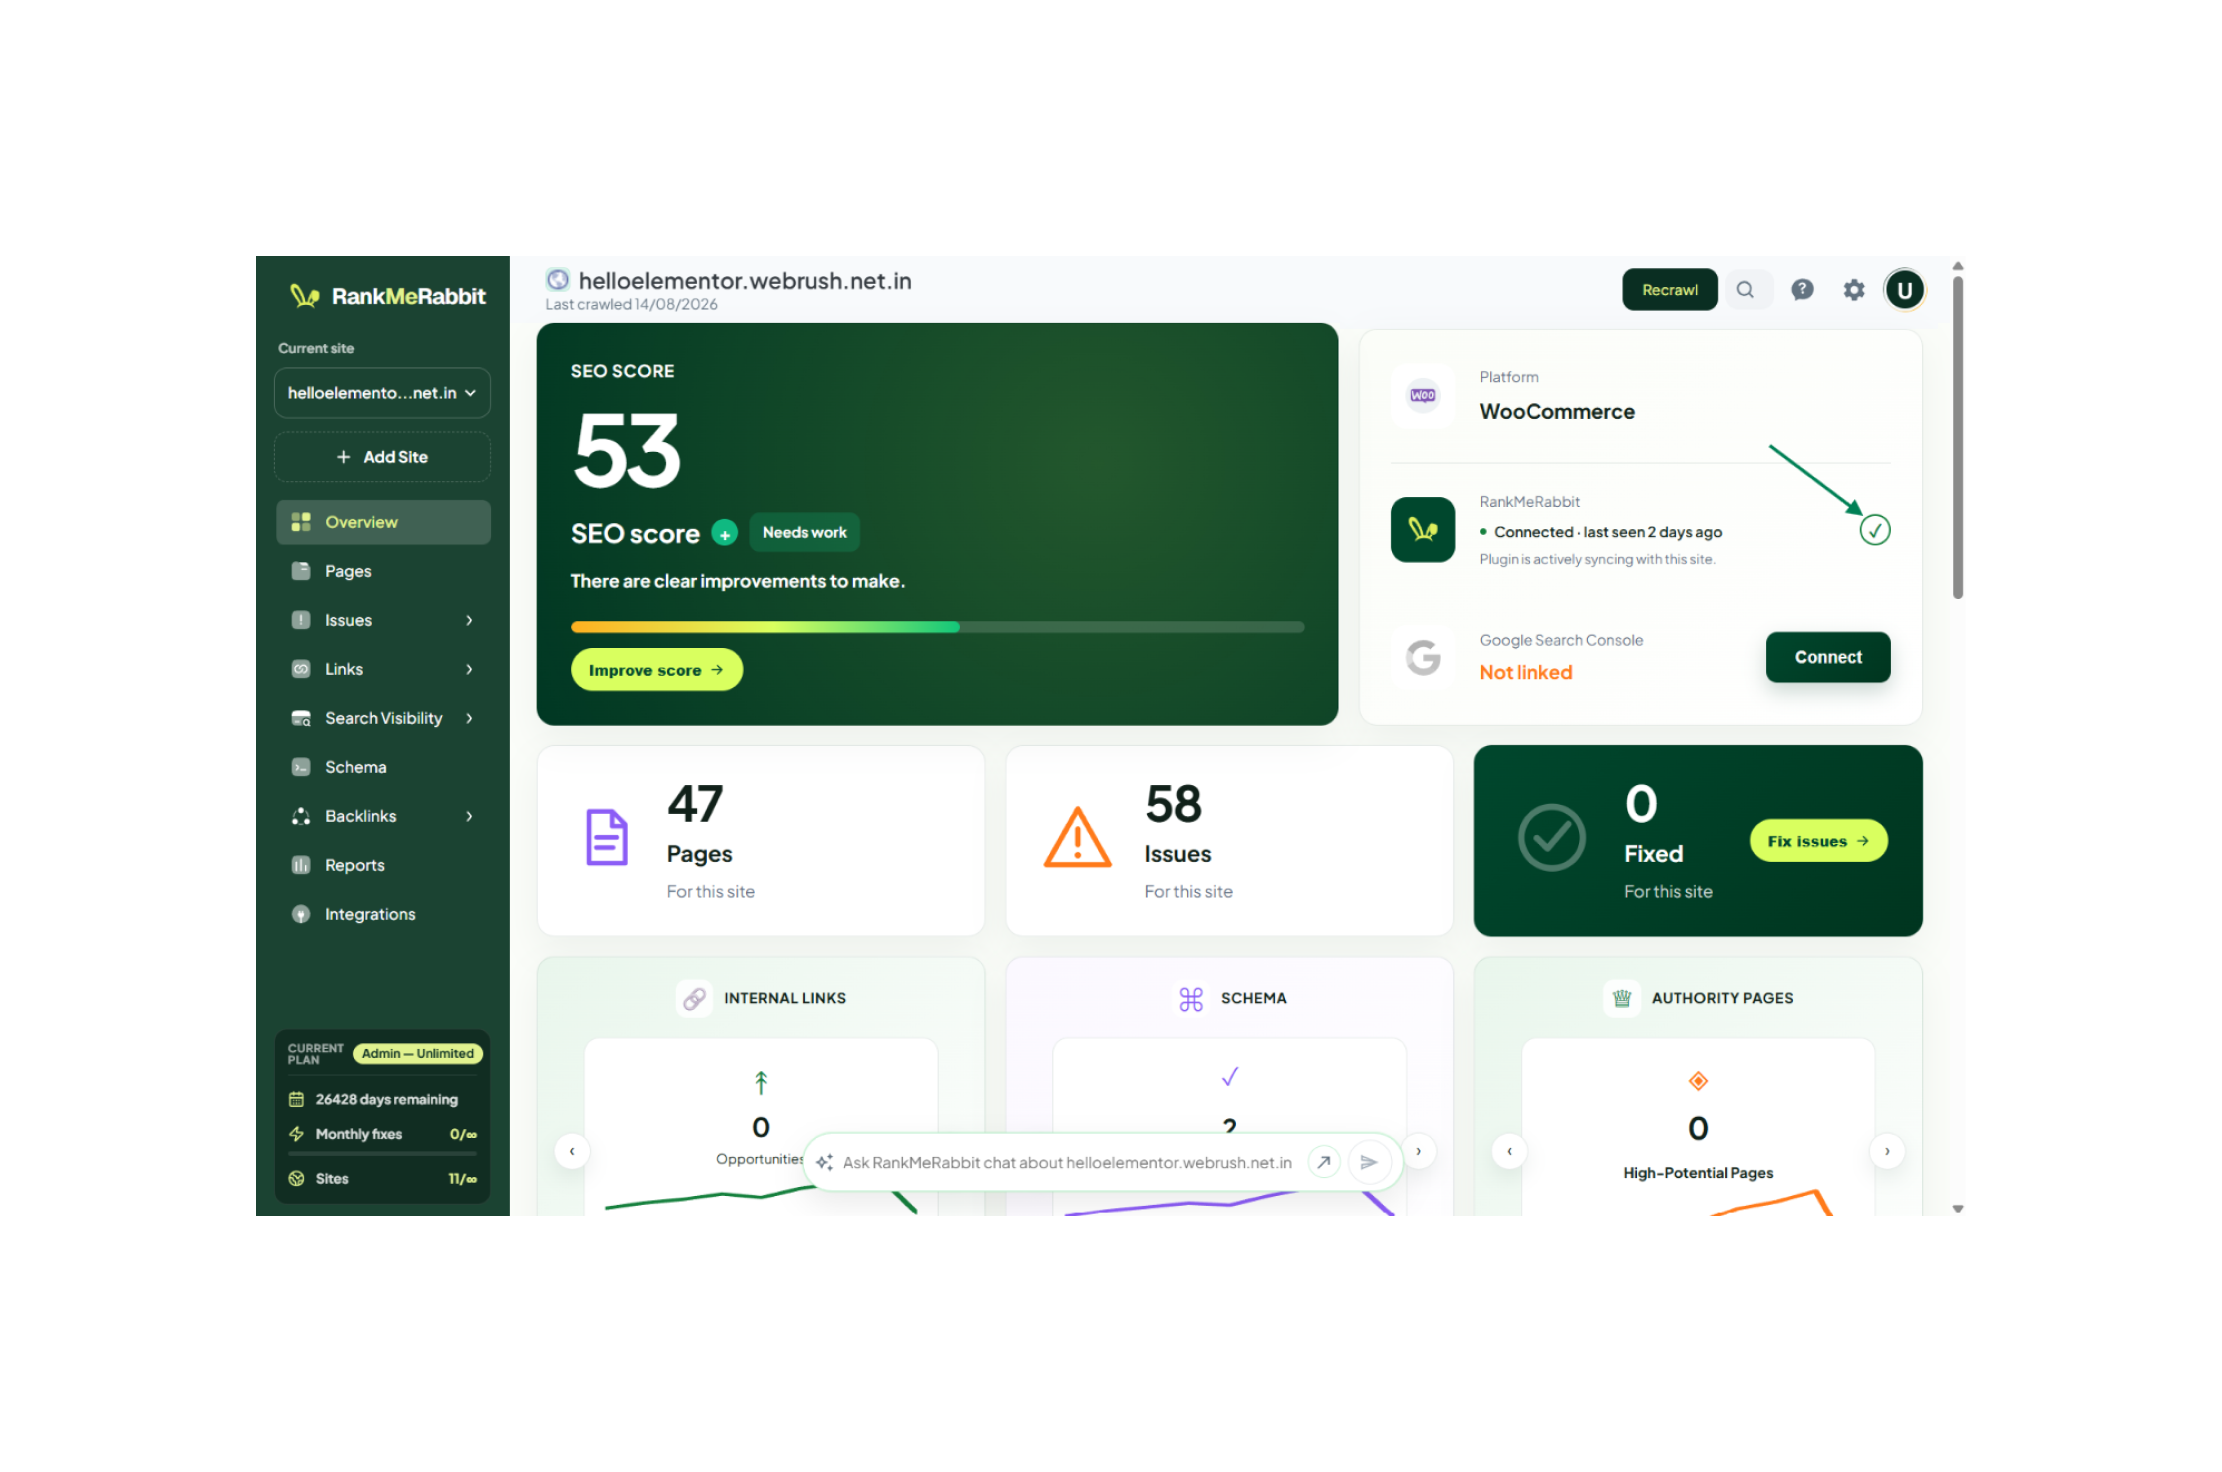Click the connected checkmark circle for RankMeRabbit plugin
The image size is (2222, 1472).
coord(1875,531)
